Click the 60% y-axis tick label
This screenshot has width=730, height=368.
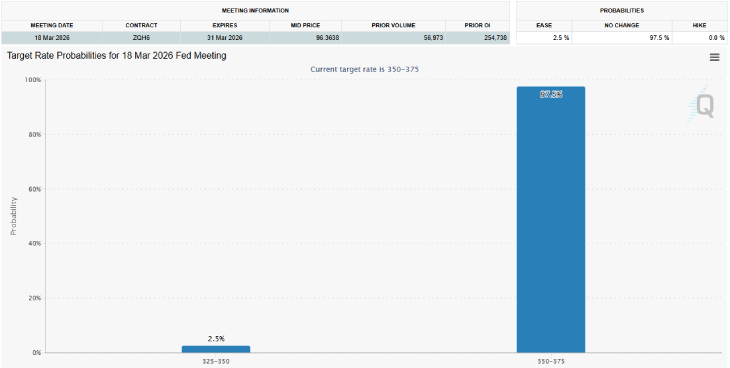coord(34,189)
